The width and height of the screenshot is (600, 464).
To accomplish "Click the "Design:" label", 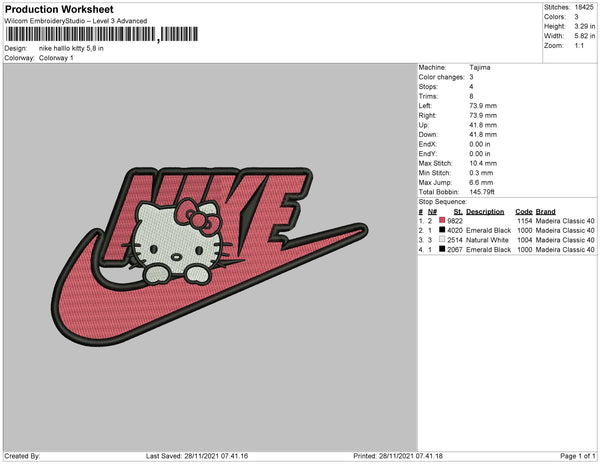I will point(16,48).
